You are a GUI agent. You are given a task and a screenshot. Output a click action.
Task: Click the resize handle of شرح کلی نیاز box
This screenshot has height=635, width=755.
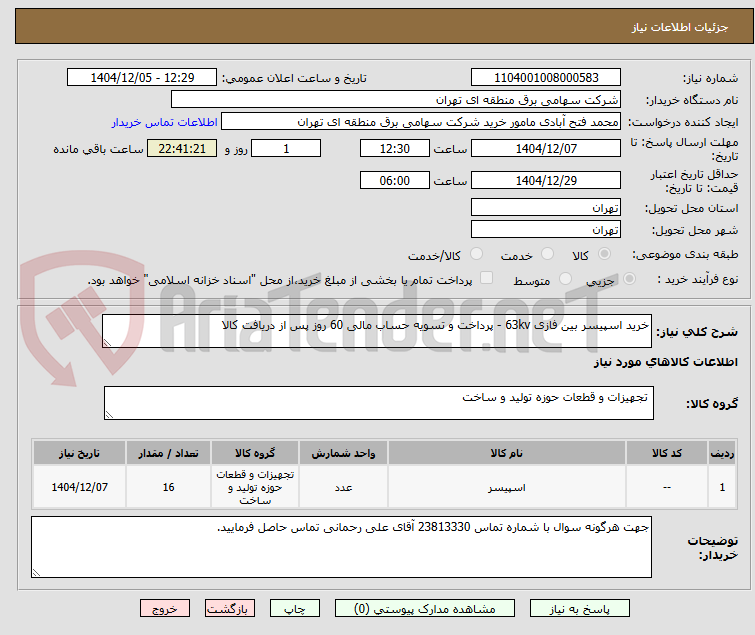point(107,343)
